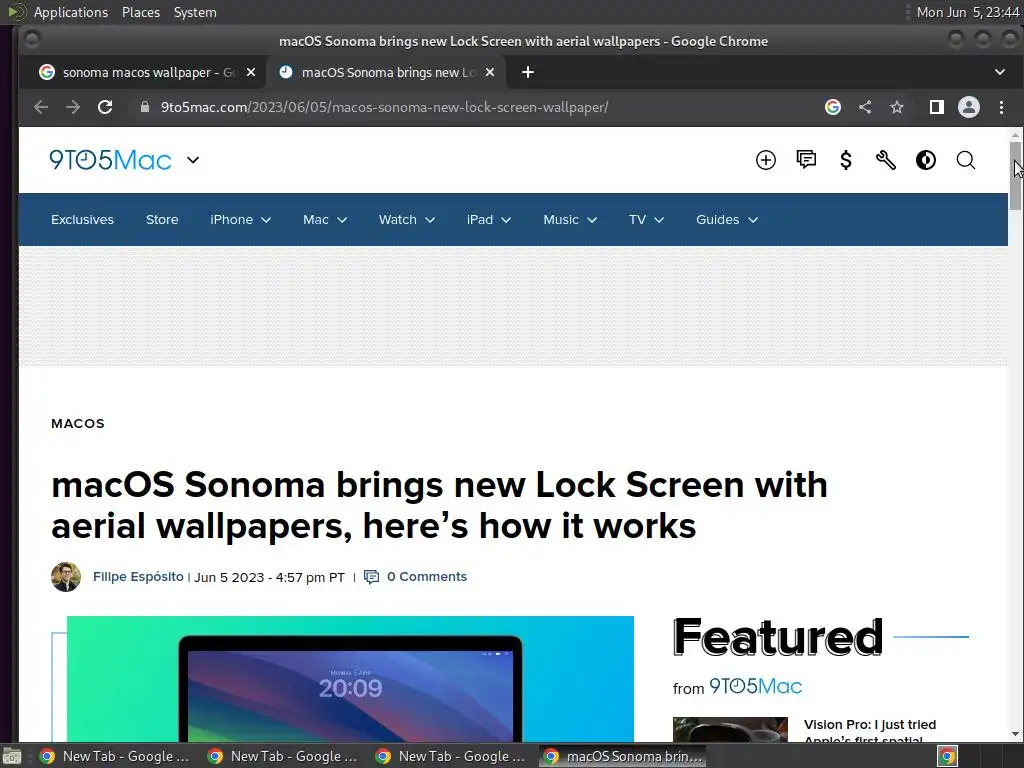Click the wrench tools icon
Image resolution: width=1024 pixels, height=768 pixels.
click(886, 160)
